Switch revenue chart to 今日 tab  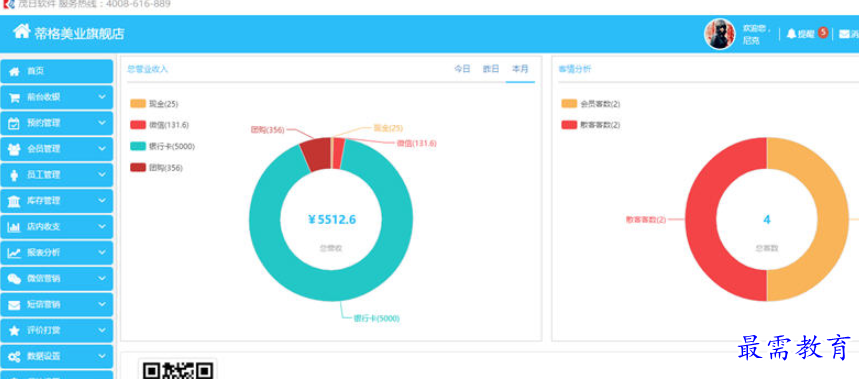coord(462,69)
